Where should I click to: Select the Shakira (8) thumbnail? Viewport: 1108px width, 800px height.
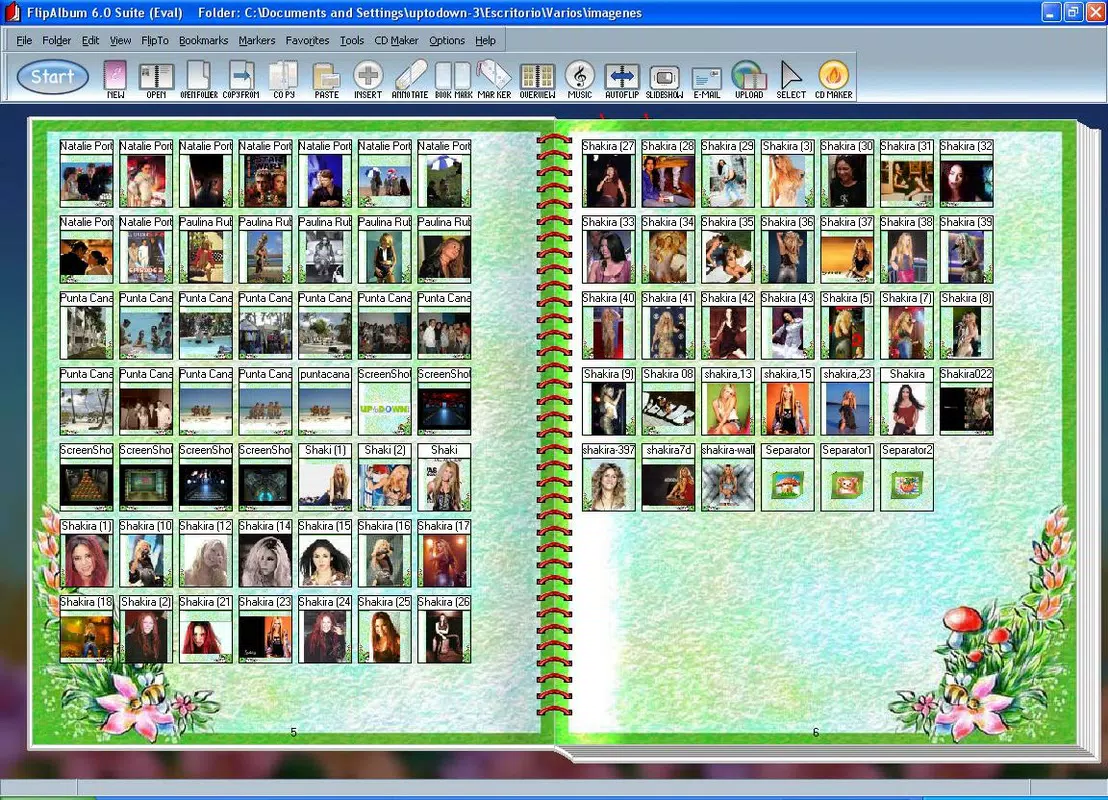click(x=966, y=325)
